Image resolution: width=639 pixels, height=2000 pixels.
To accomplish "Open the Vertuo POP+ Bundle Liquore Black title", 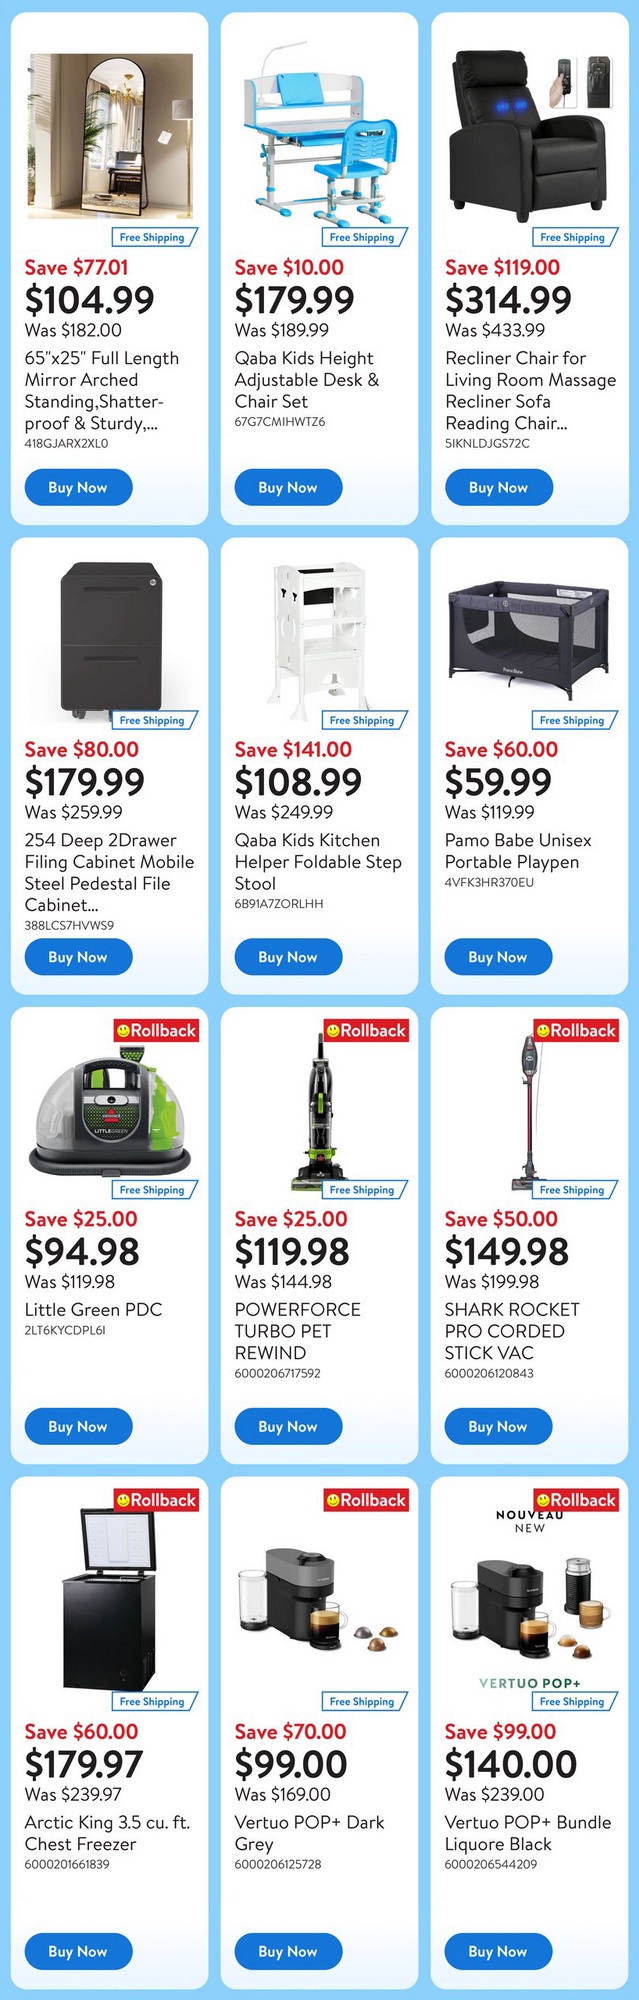I will 528,1833.
